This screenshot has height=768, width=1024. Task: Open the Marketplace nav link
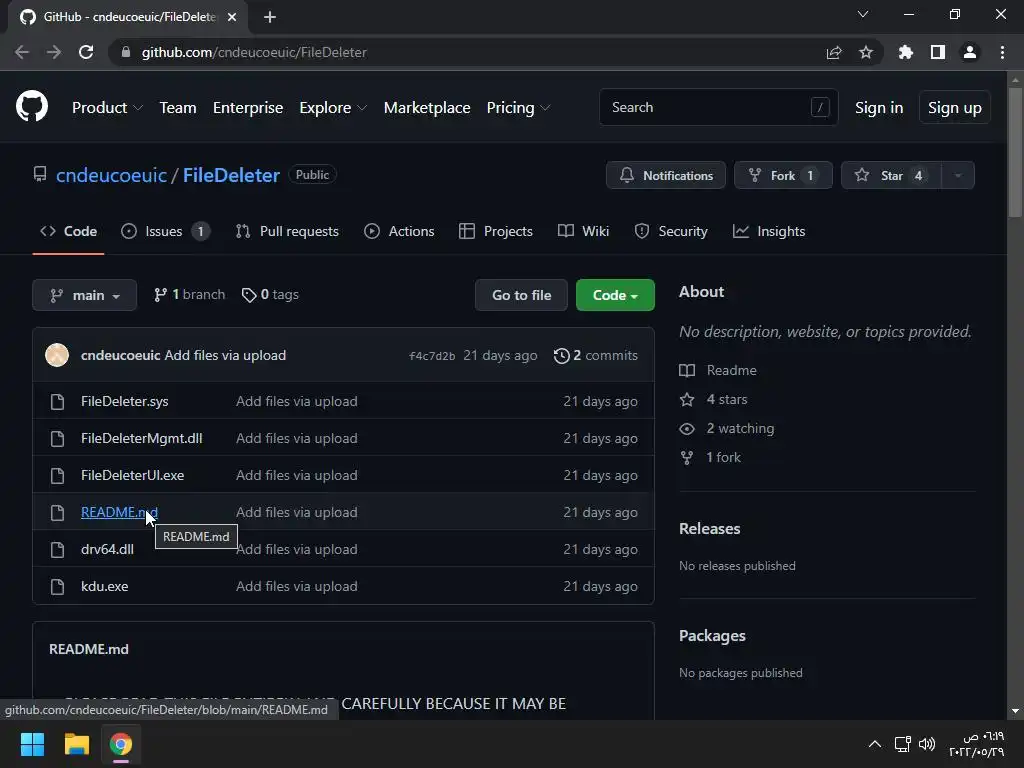pyautogui.click(x=427, y=108)
